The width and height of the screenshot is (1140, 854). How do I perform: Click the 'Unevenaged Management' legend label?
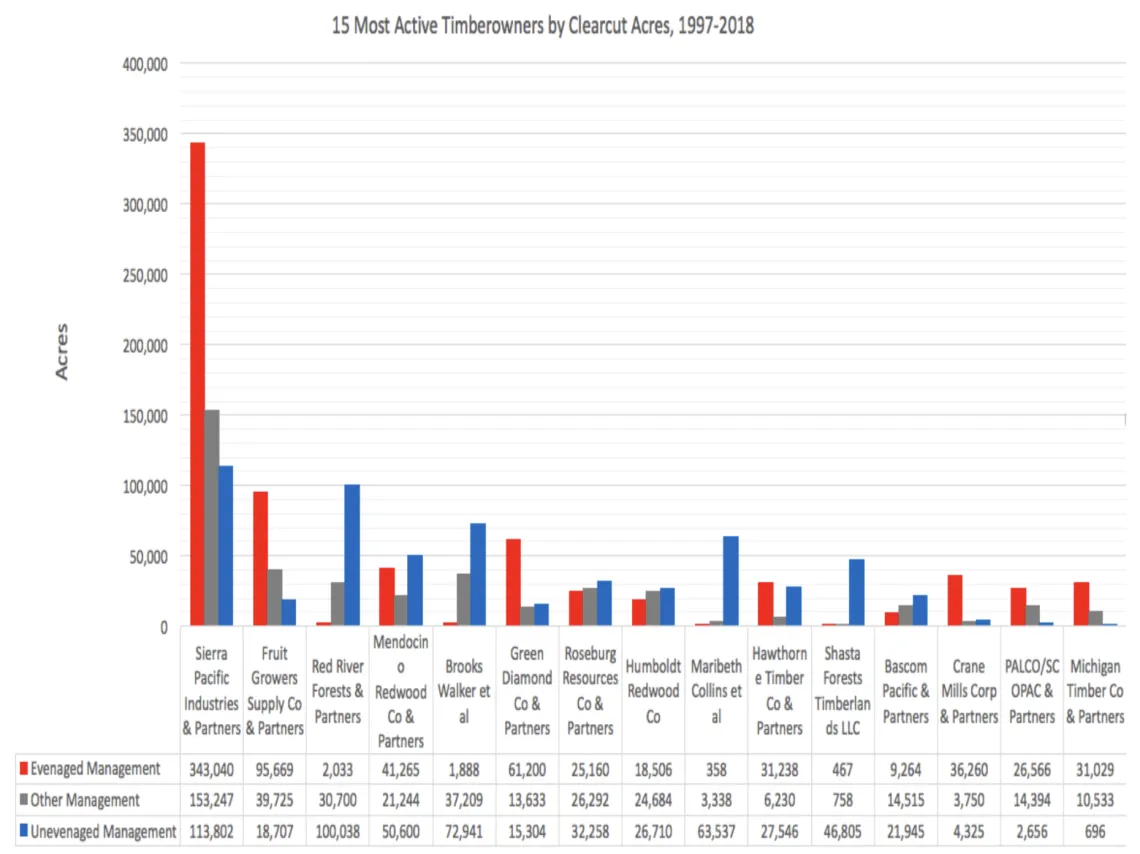tap(103, 831)
